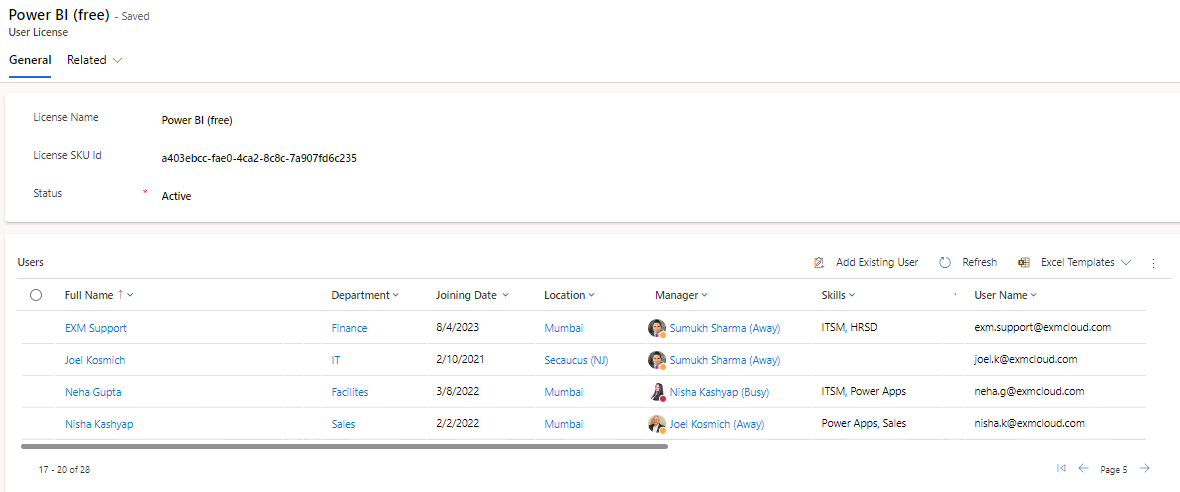This screenshot has height=492, width=1180.
Task: Switch to the General tab
Action: coord(30,60)
